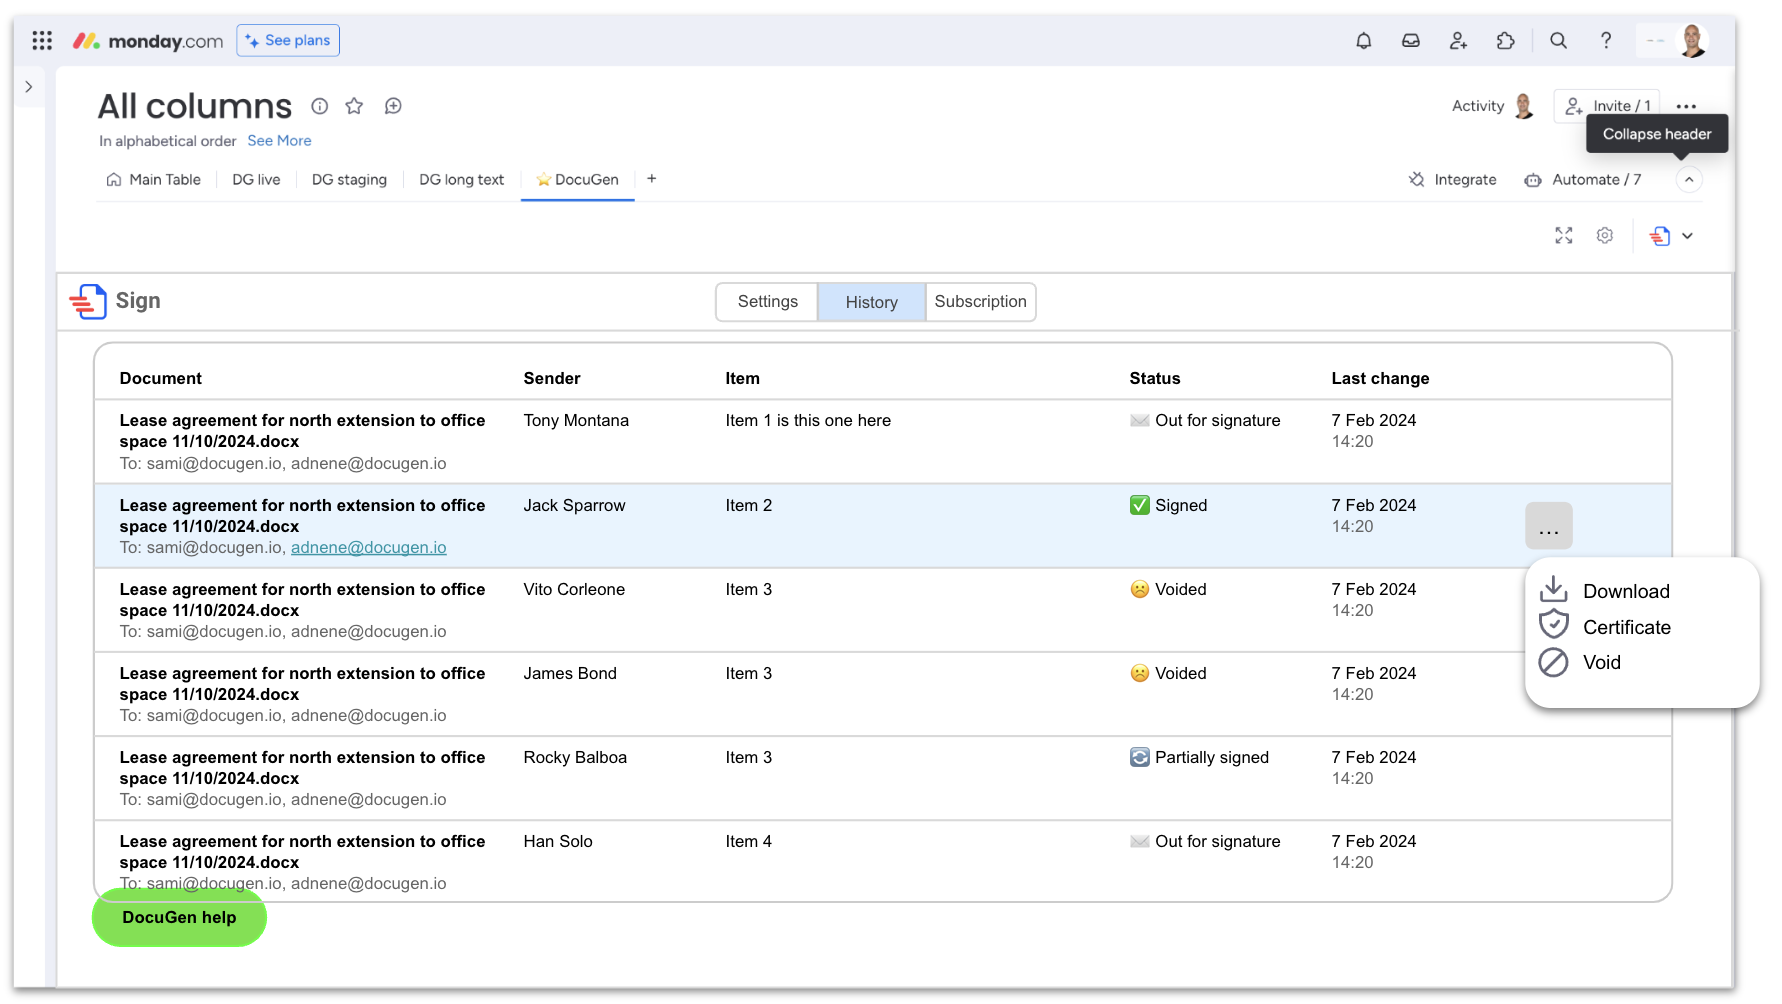Viewport: 1782px width, 1004px height.
Task: Open the help question mark
Action: [1606, 41]
